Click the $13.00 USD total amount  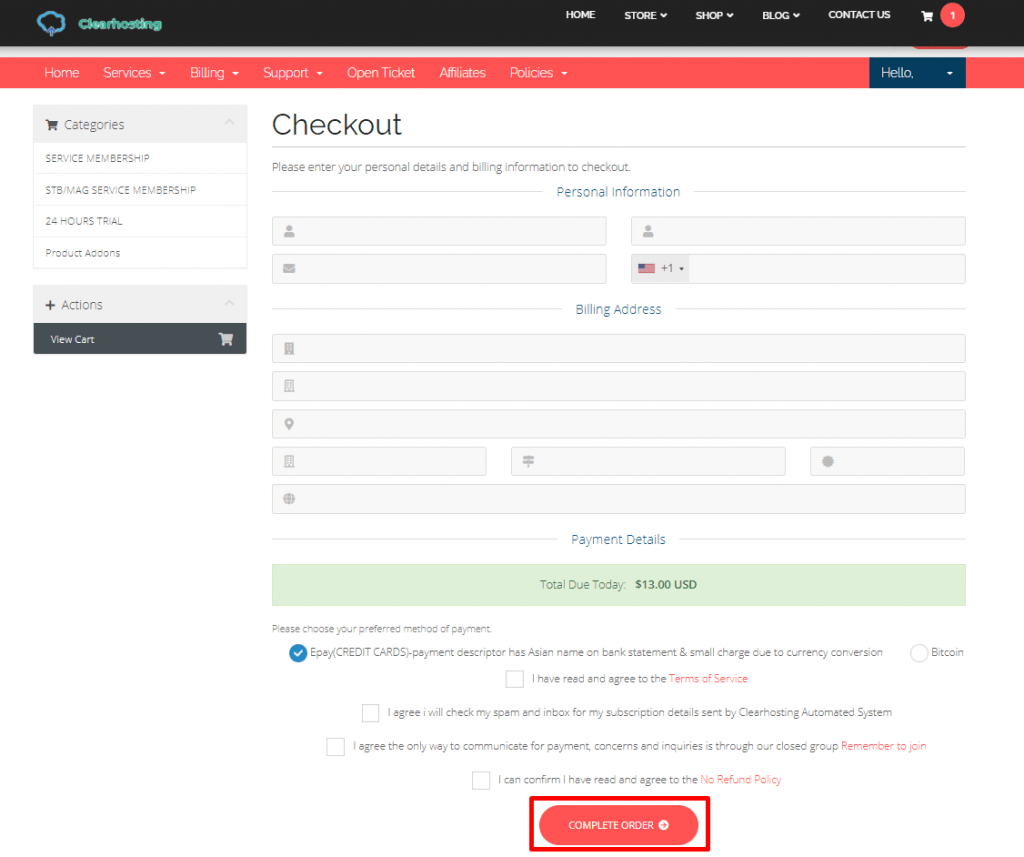(x=665, y=585)
